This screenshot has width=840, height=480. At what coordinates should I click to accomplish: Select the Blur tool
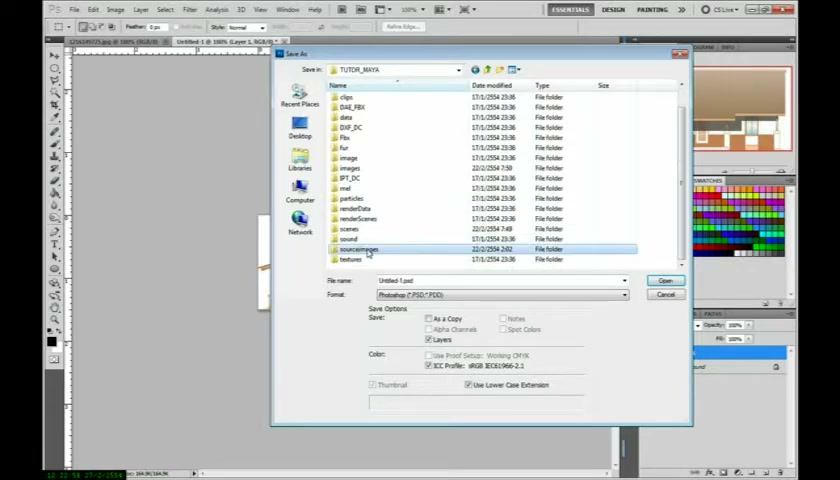(x=55, y=206)
